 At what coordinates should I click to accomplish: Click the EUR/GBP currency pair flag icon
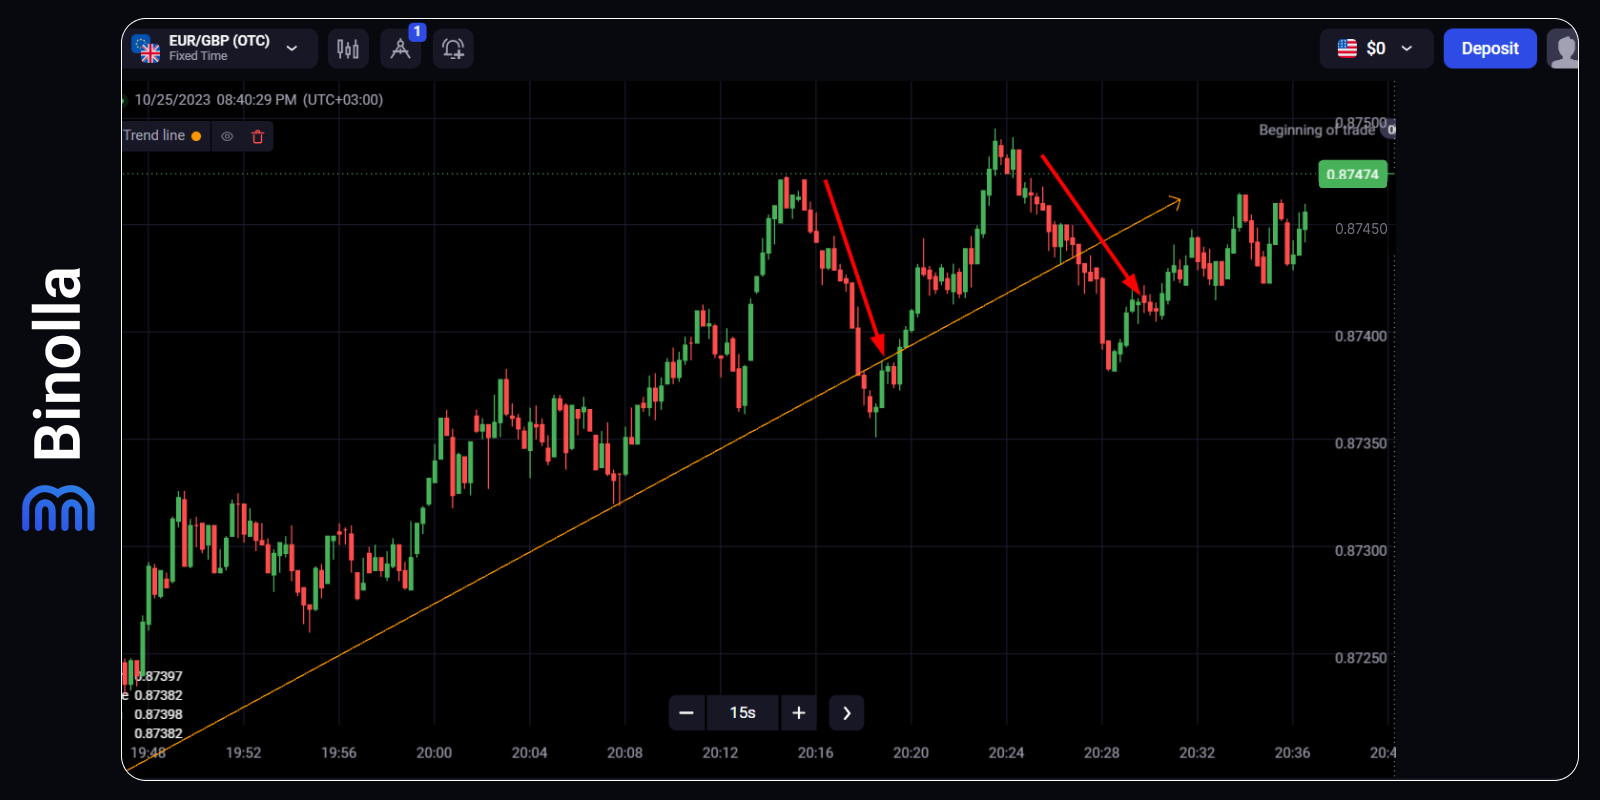point(146,48)
